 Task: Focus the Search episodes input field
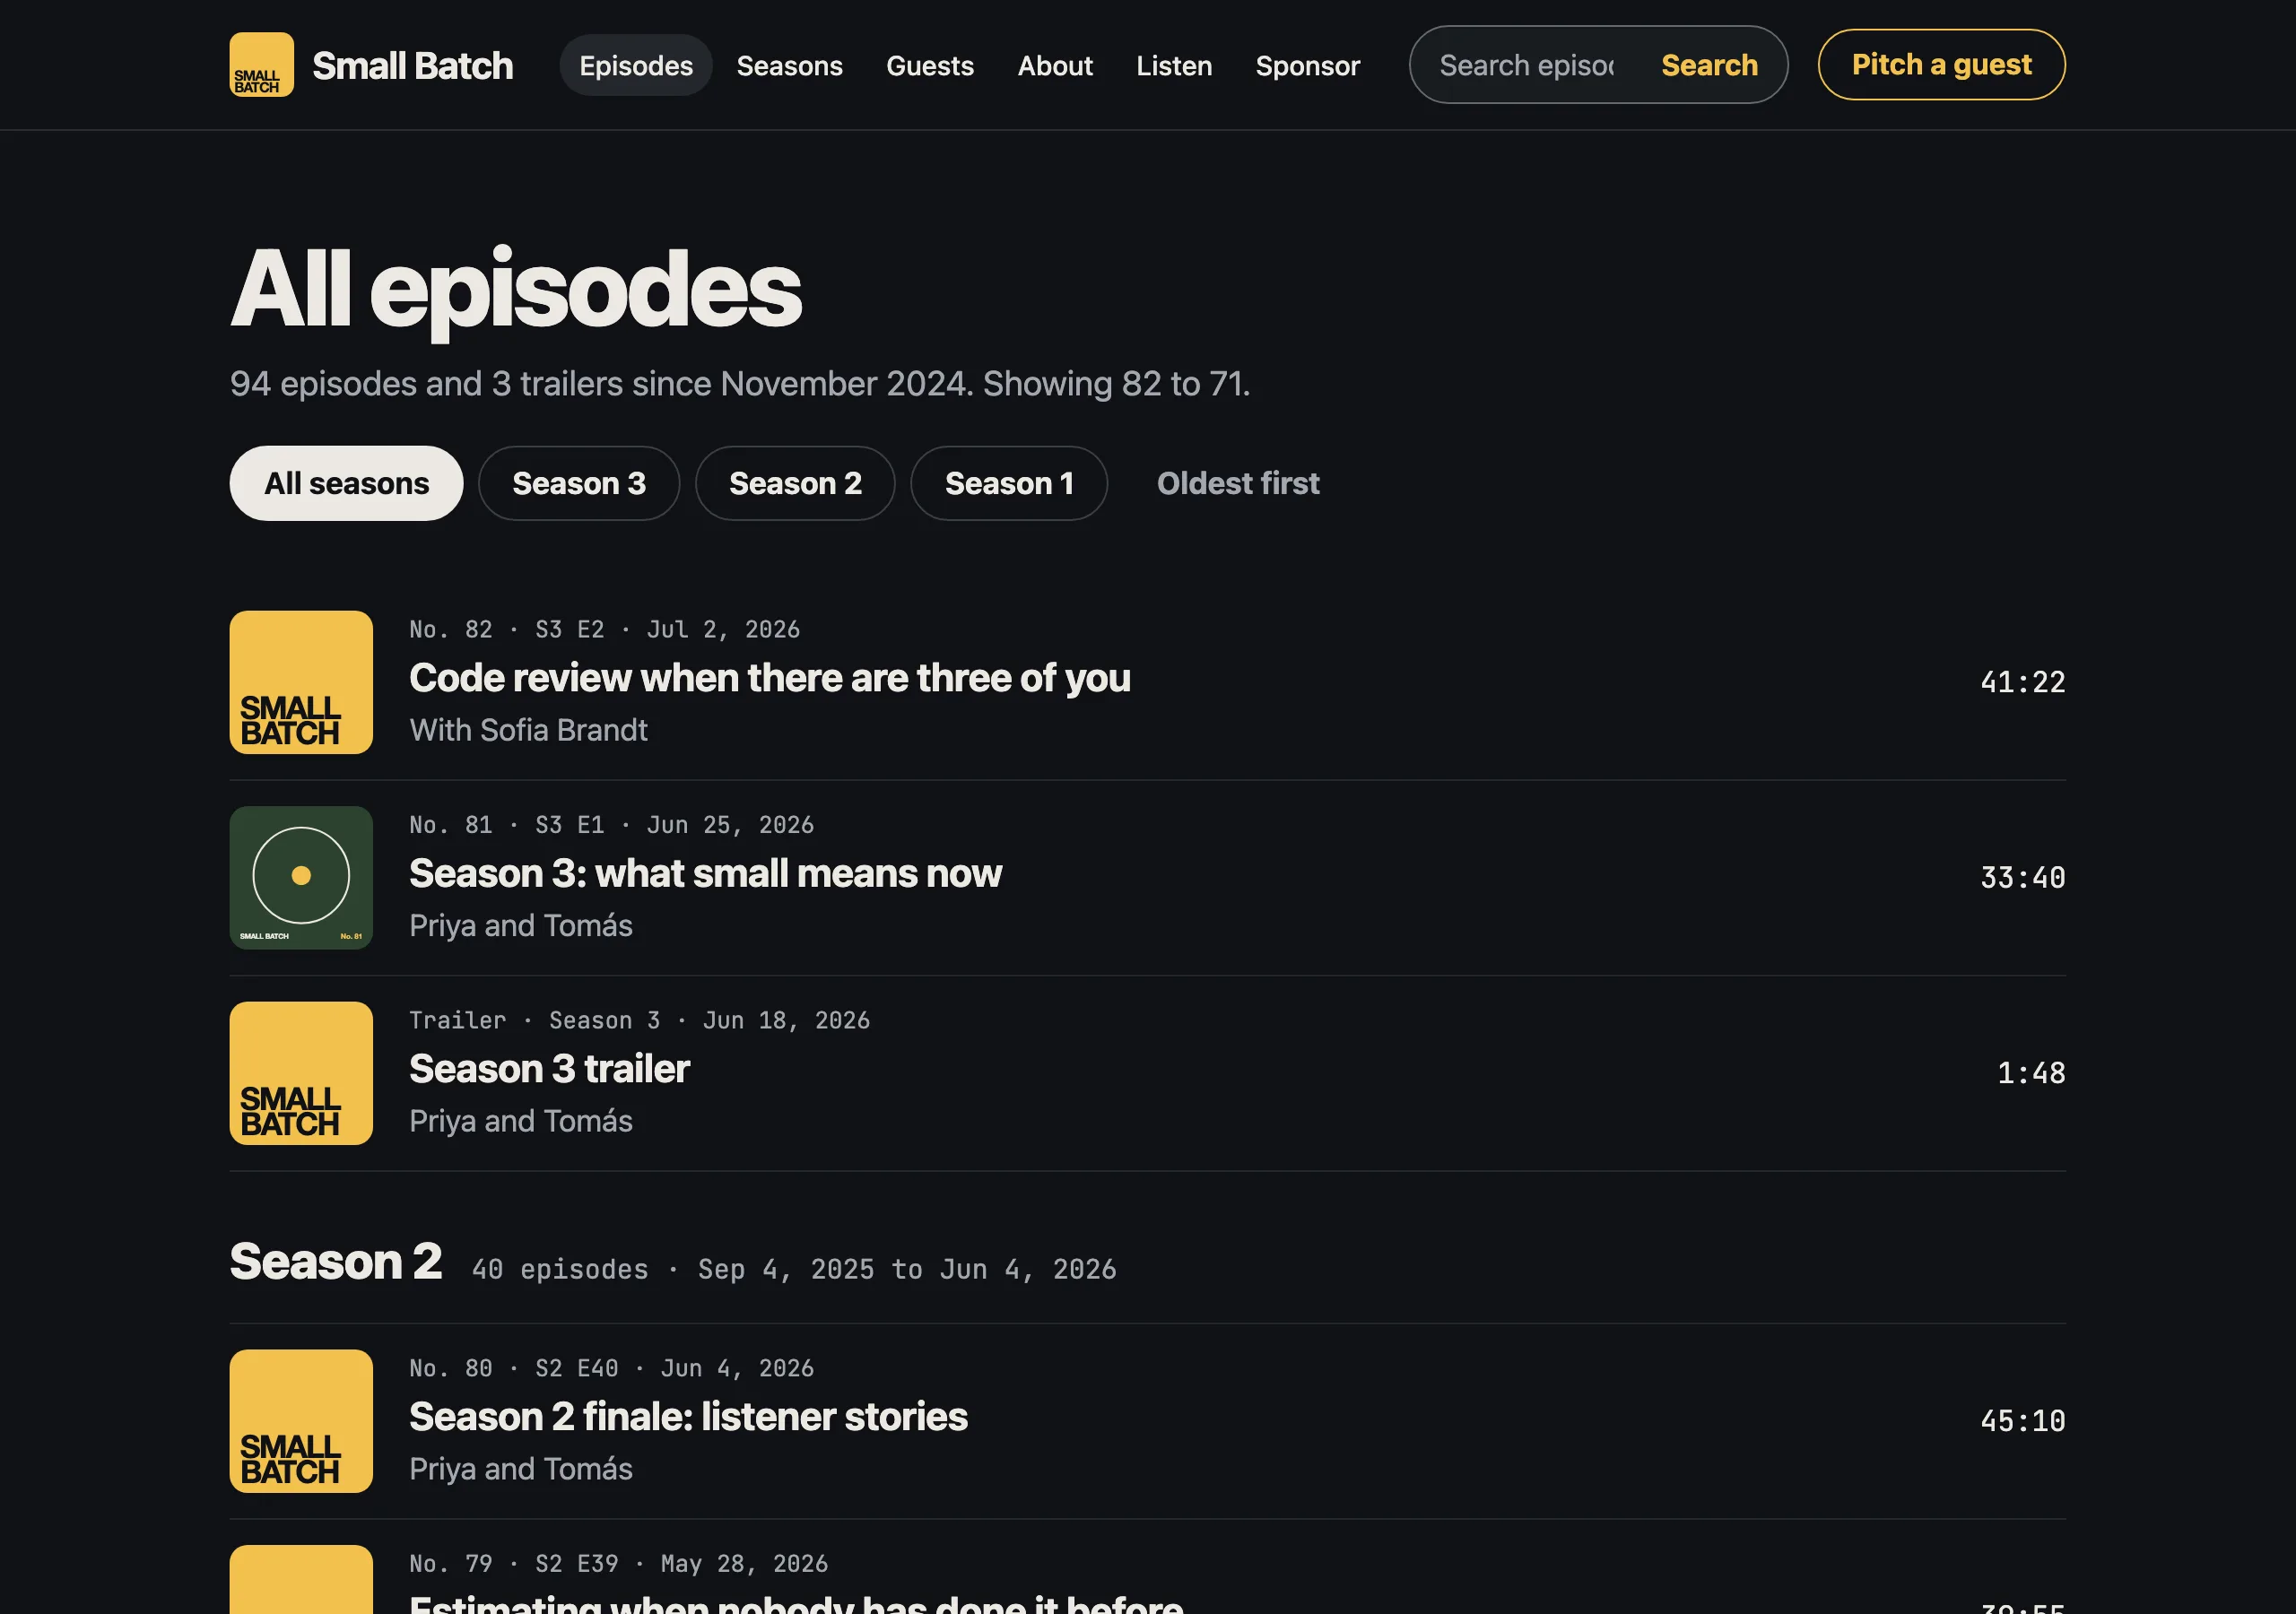point(1526,65)
